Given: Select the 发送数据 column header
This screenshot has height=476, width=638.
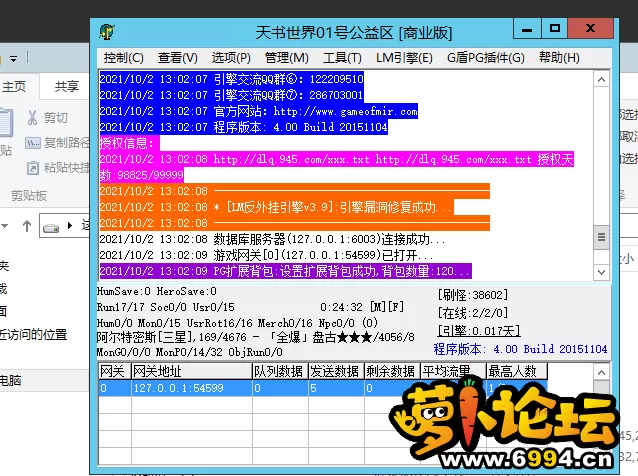Looking at the screenshot, I should click(336, 371).
